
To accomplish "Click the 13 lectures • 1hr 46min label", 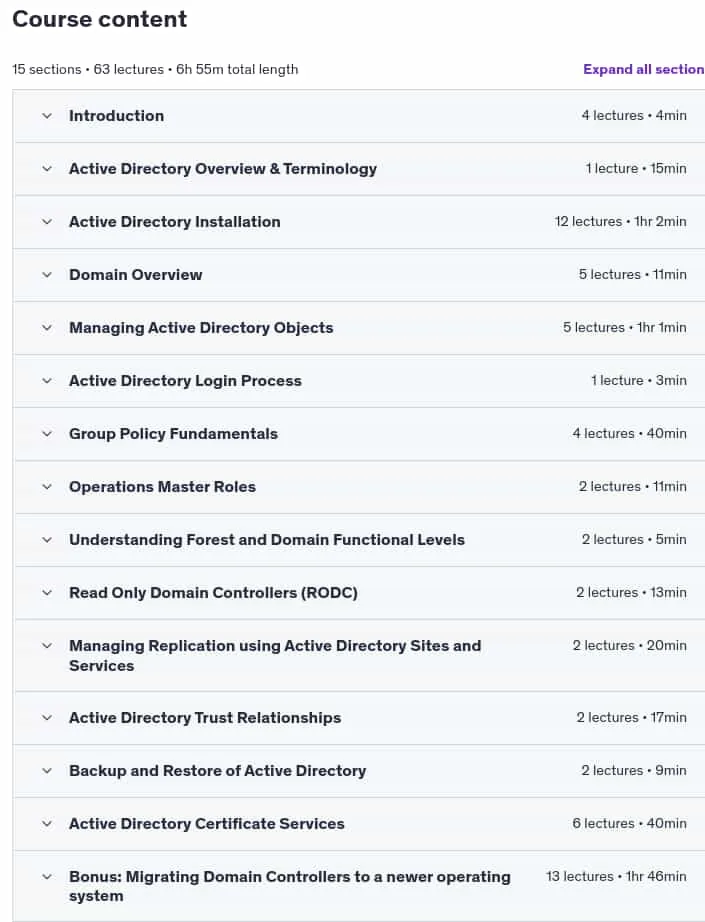I will 616,876.
